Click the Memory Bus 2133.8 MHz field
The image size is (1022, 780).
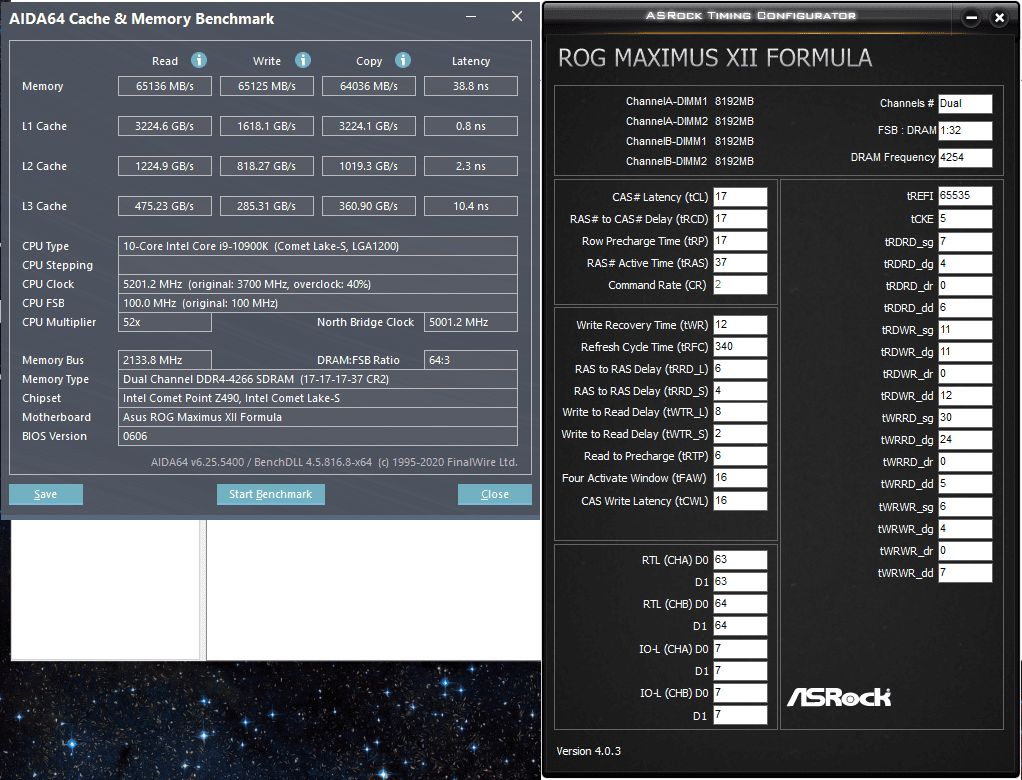coord(165,360)
